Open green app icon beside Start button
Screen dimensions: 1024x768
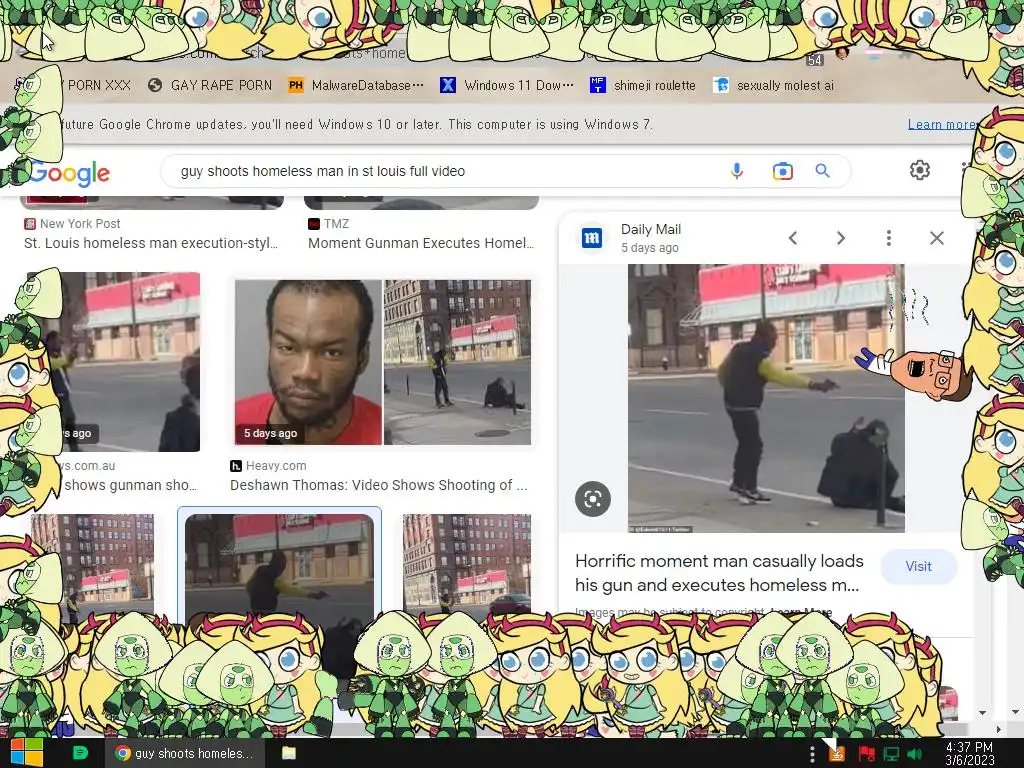(80, 753)
